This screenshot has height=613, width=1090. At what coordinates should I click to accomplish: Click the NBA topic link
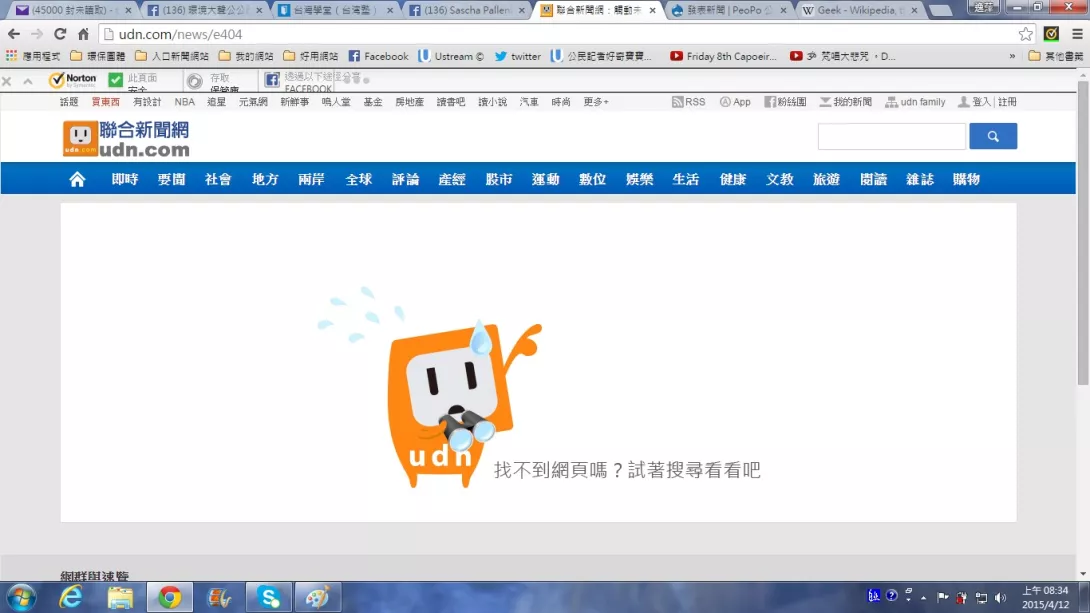184,101
